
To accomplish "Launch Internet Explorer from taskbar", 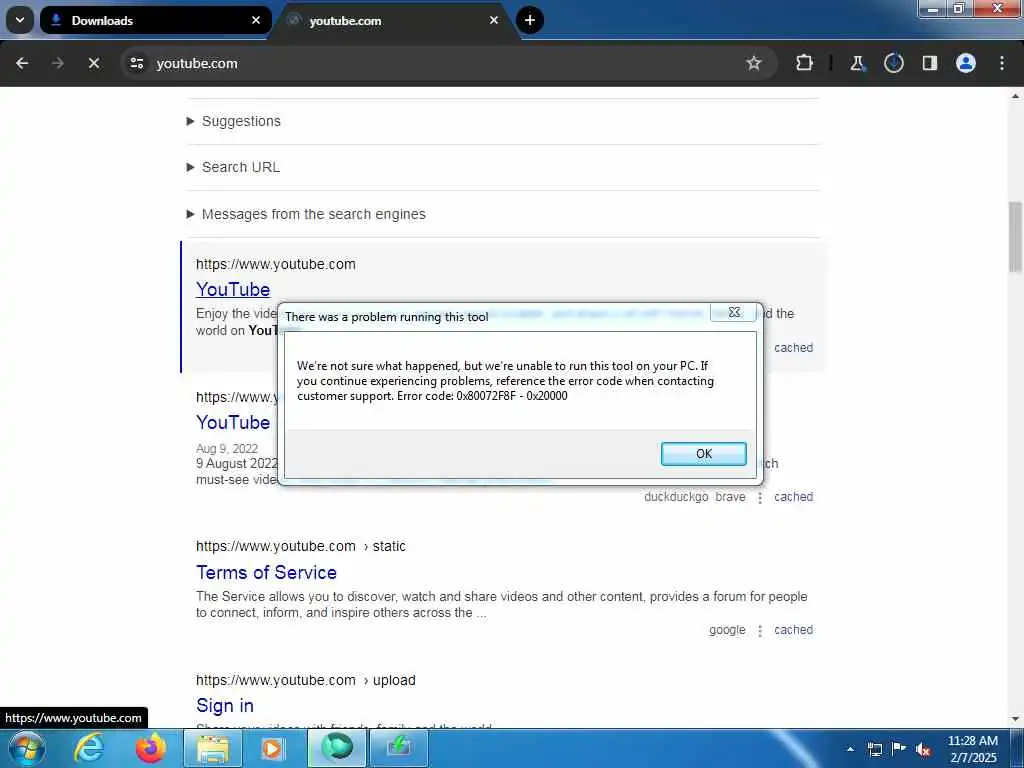I will 88,748.
